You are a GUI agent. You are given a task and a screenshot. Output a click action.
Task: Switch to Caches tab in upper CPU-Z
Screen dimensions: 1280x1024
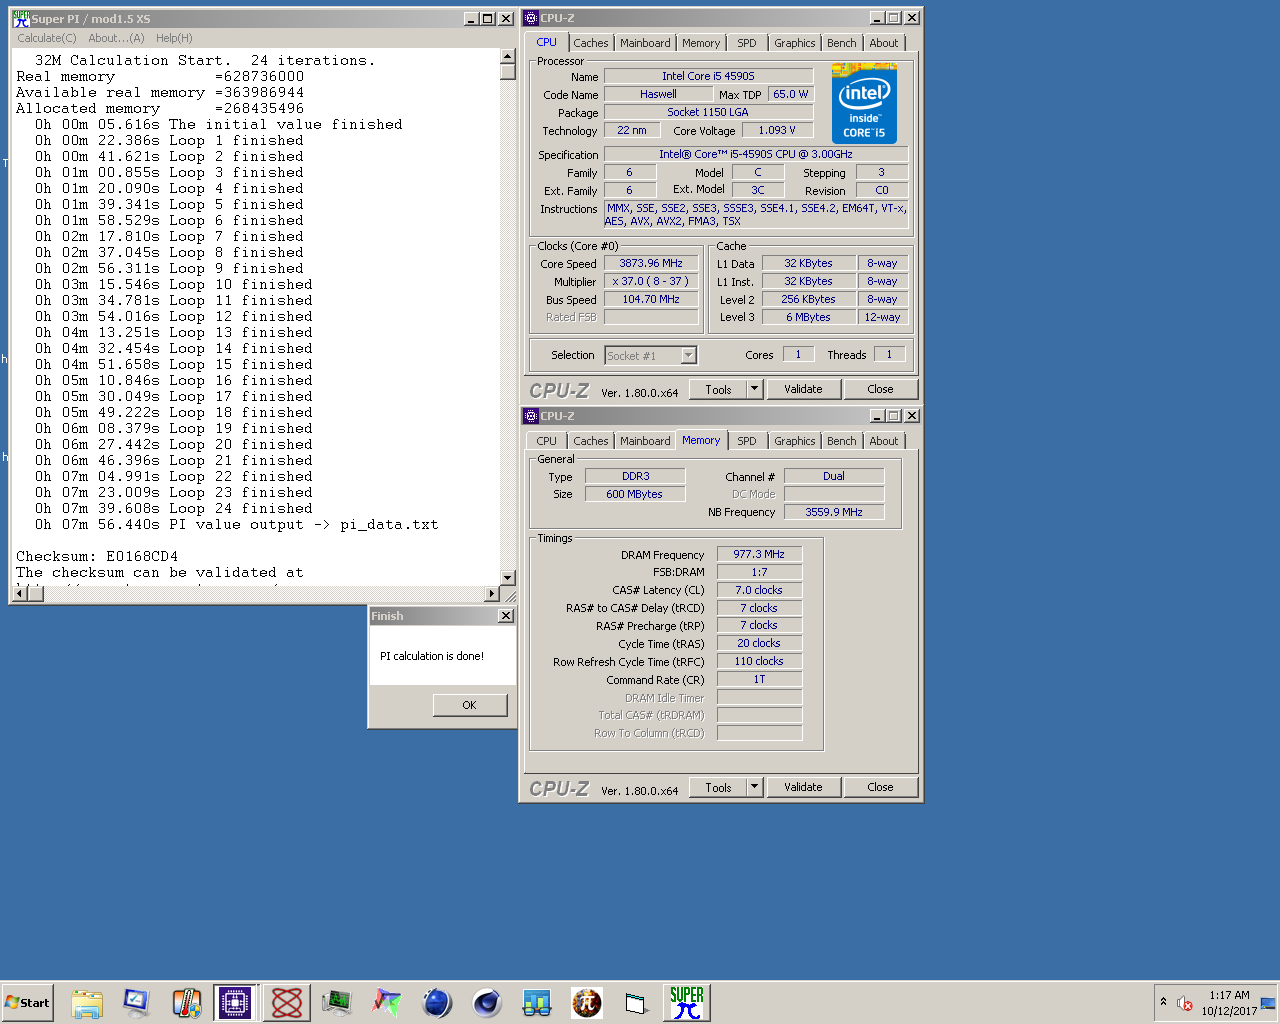[x=591, y=43]
